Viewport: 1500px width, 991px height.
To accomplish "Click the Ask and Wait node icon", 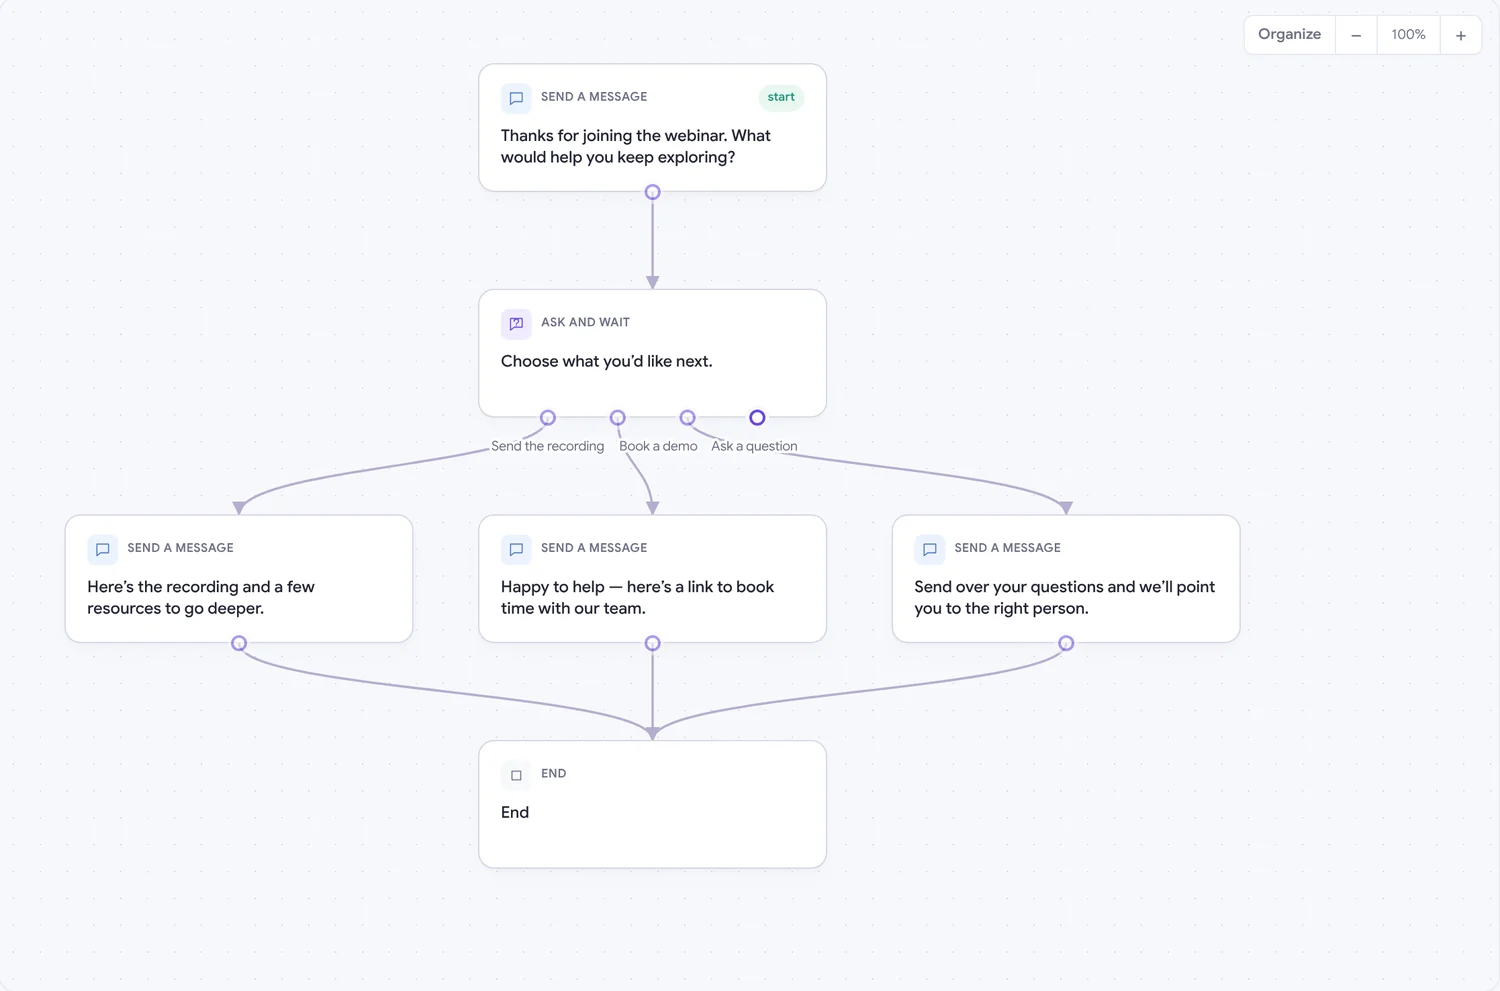I will point(516,323).
